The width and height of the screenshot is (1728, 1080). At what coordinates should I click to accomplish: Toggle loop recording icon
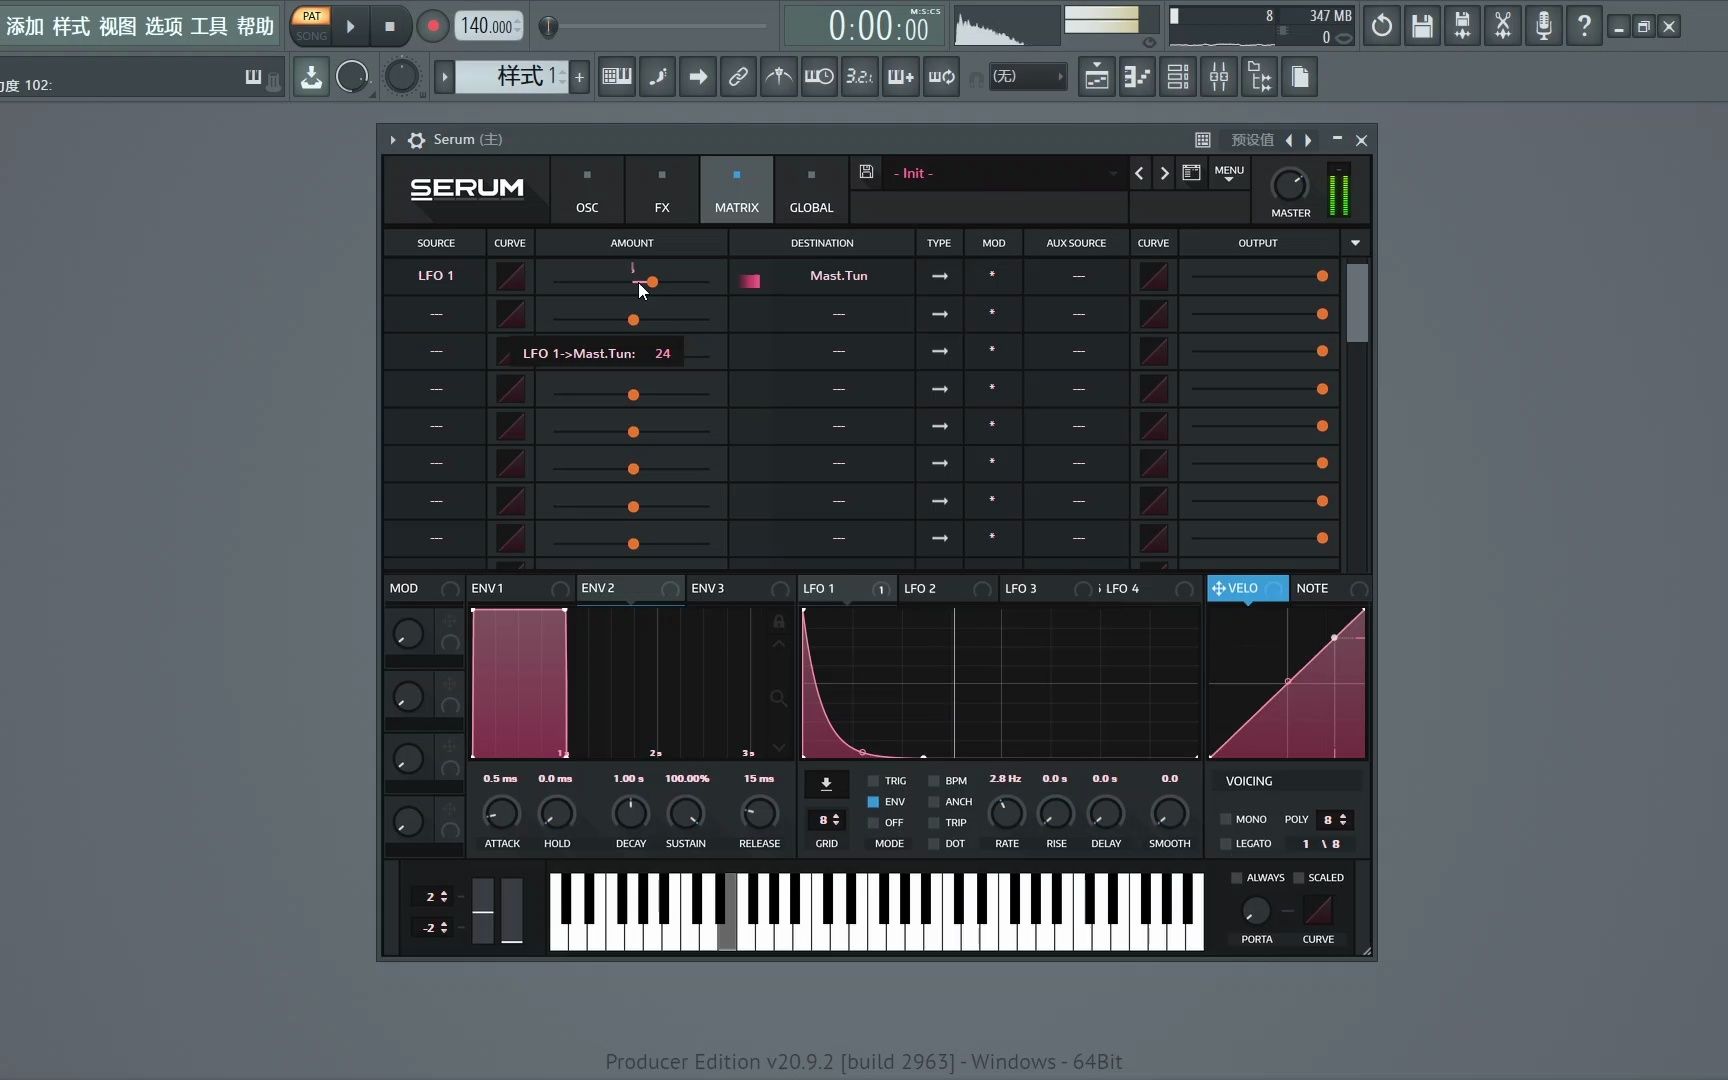point(941,77)
